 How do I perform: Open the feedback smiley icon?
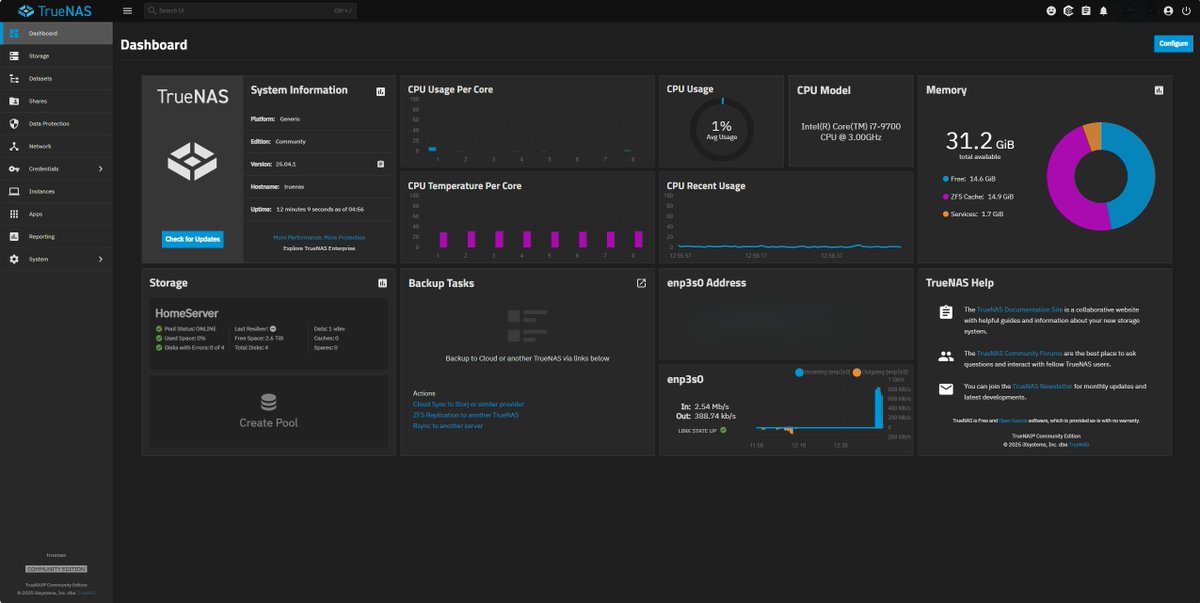coord(1051,11)
